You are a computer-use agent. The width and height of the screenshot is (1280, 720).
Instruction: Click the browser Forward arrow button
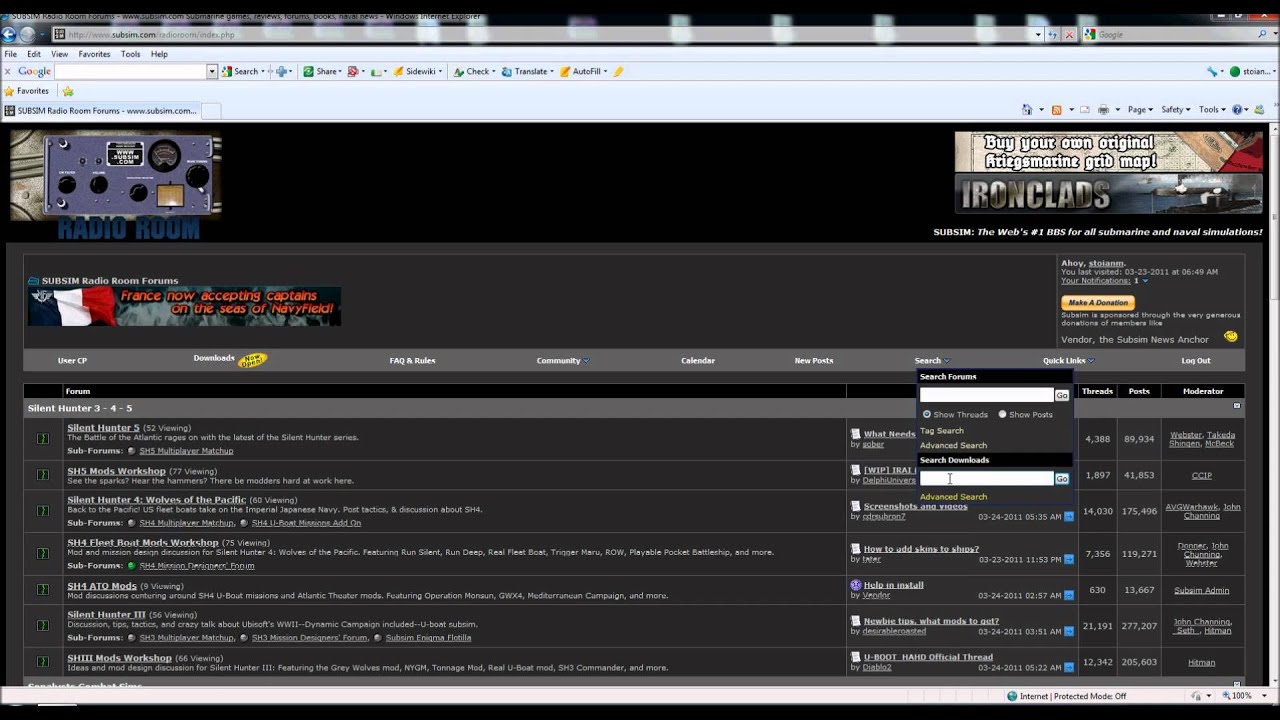(x=28, y=34)
